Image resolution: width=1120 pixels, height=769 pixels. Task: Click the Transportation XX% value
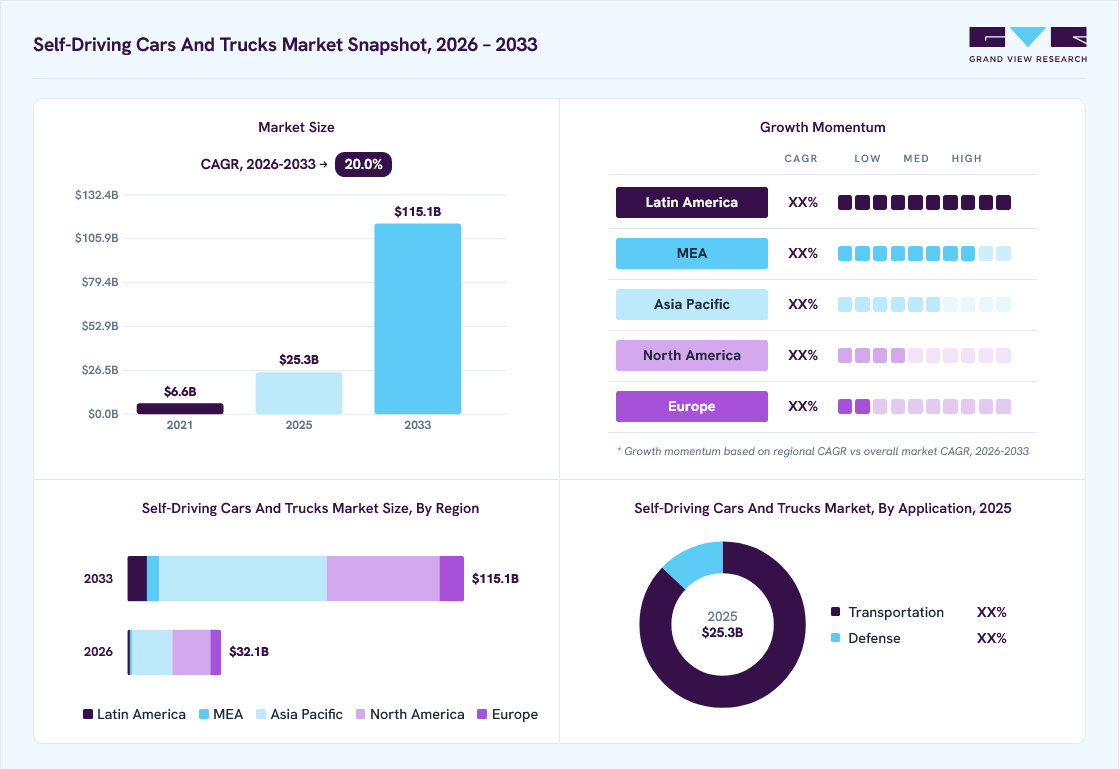tap(991, 612)
